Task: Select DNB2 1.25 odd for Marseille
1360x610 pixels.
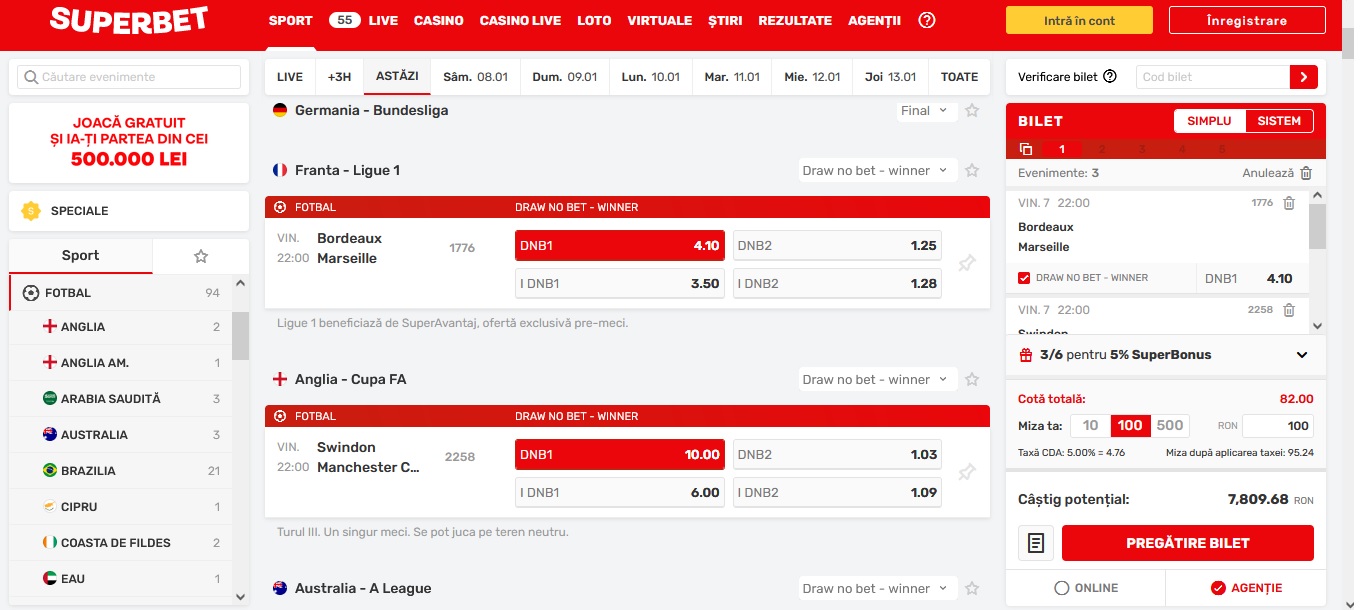Action: pyautogui.click(x=837, y=246)
